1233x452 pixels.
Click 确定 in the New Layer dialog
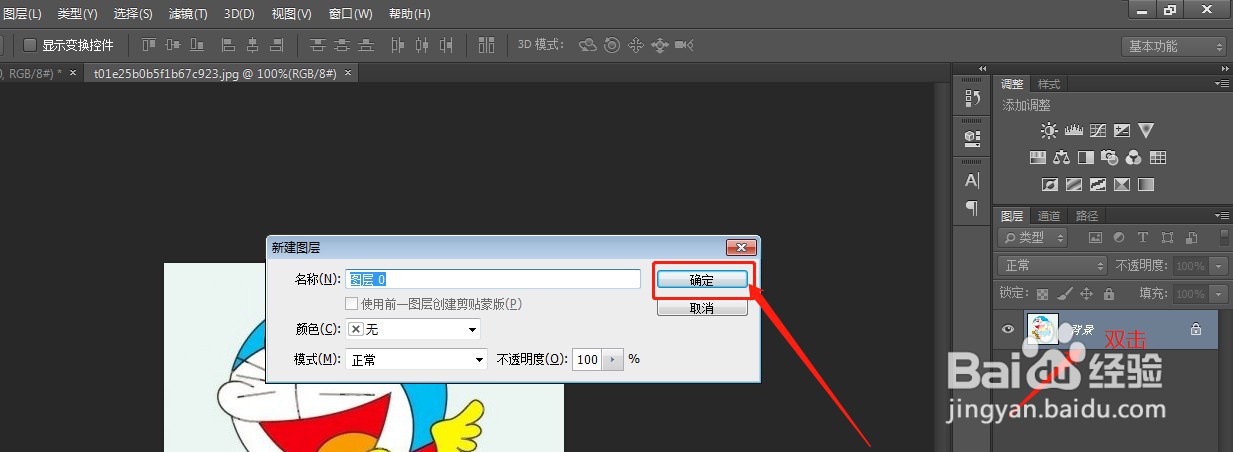coord(702,281)
